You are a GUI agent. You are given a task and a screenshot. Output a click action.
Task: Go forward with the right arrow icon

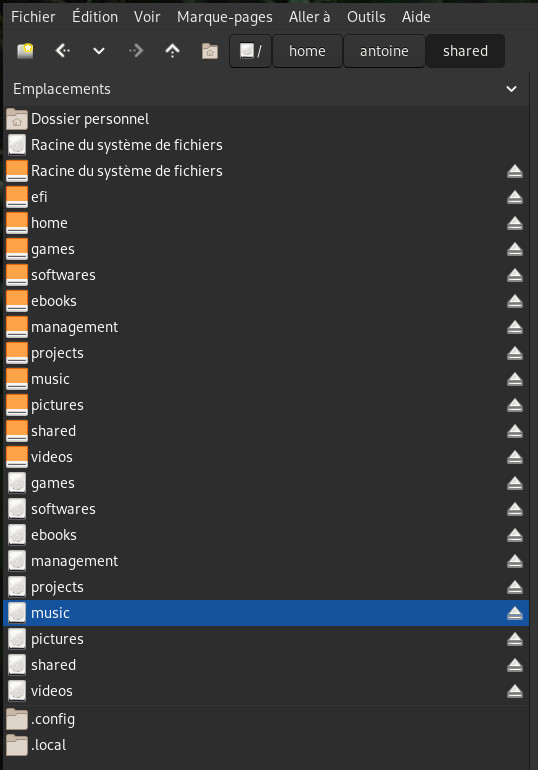[x=136, y=50]
